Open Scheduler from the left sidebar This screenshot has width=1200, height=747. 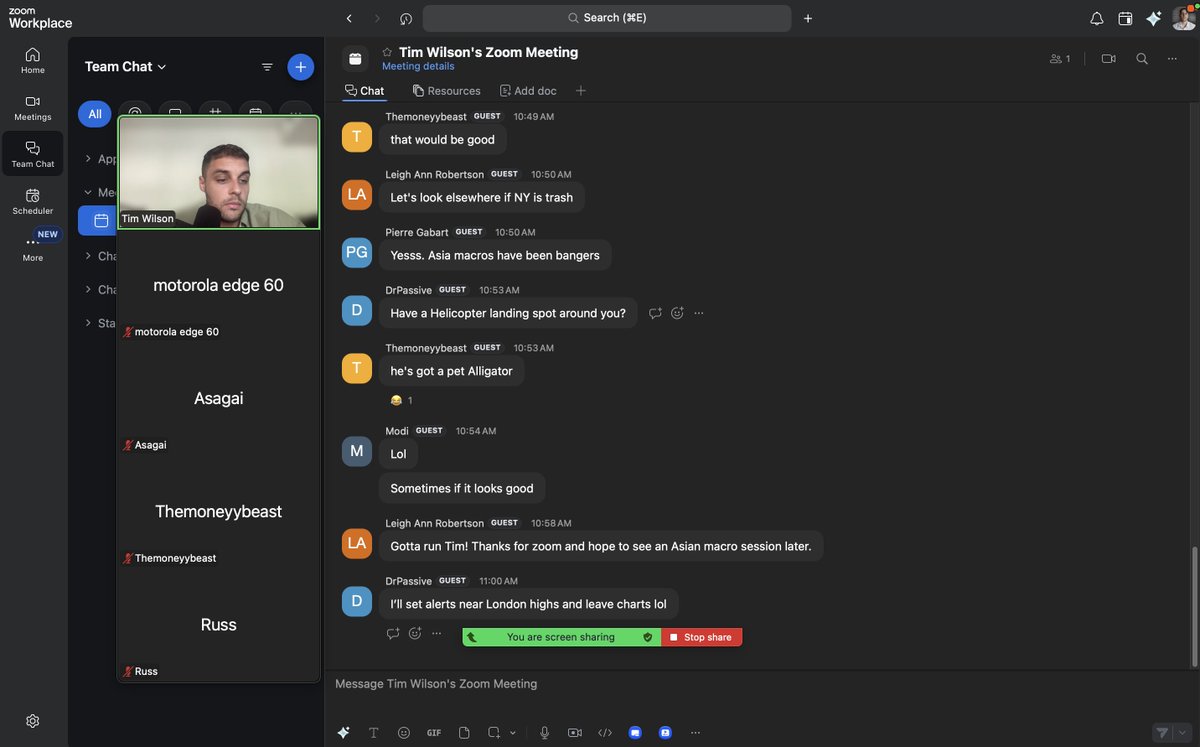pyautogui.click(x=30, y=200)
